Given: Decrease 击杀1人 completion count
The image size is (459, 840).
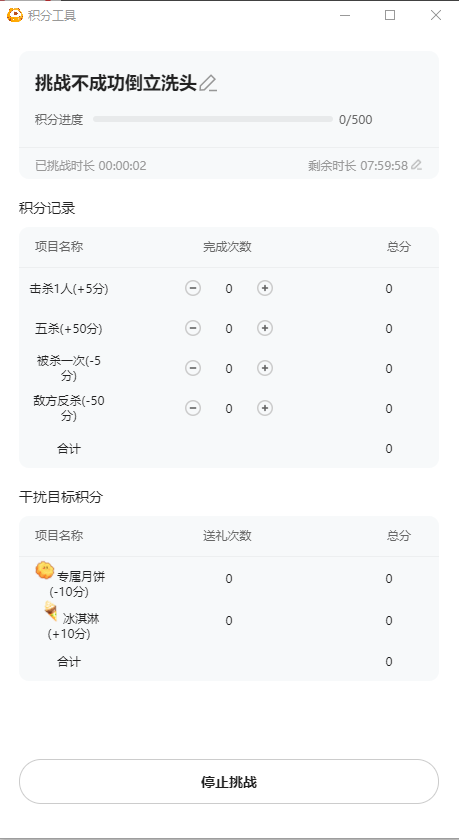Looking at the screenshot, I should click(x=193, y=288).
